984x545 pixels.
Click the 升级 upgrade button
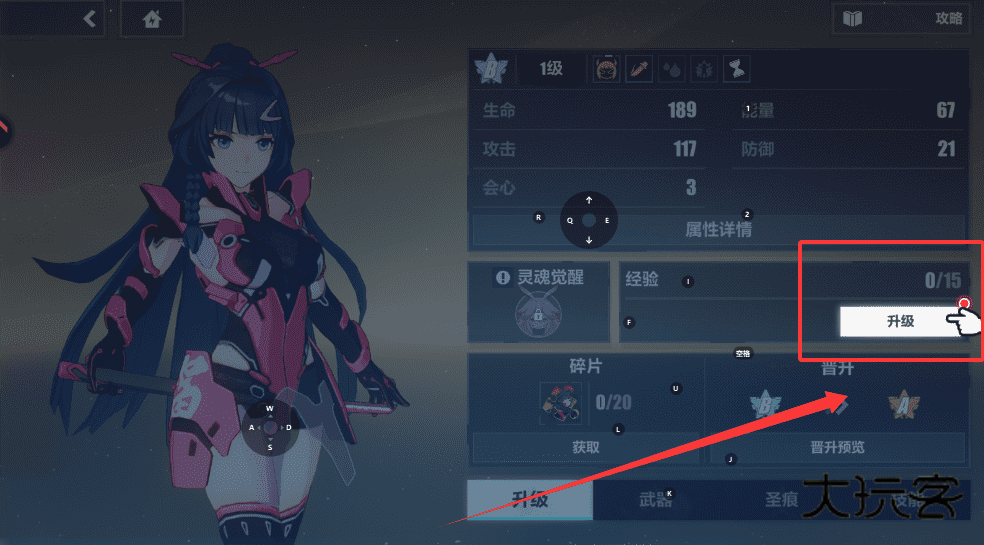[901, 321]
